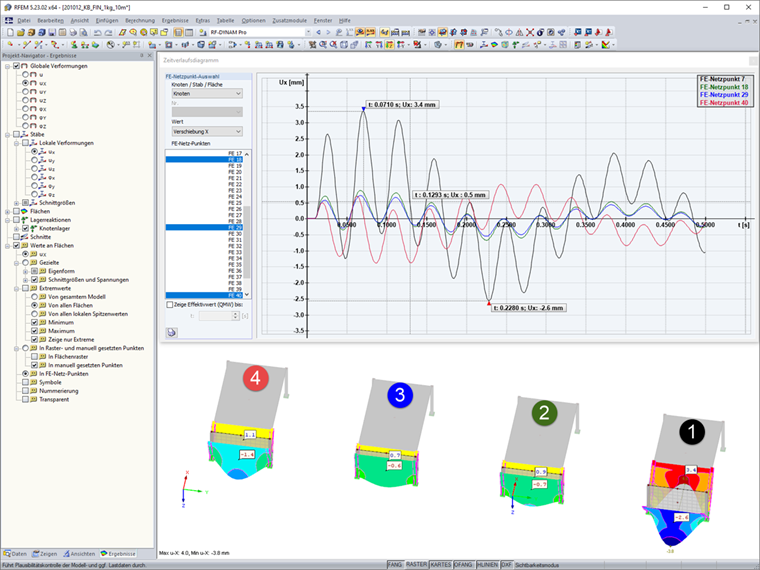
Task: Select the new node tool icon
Action: click(x=10, y=45)
